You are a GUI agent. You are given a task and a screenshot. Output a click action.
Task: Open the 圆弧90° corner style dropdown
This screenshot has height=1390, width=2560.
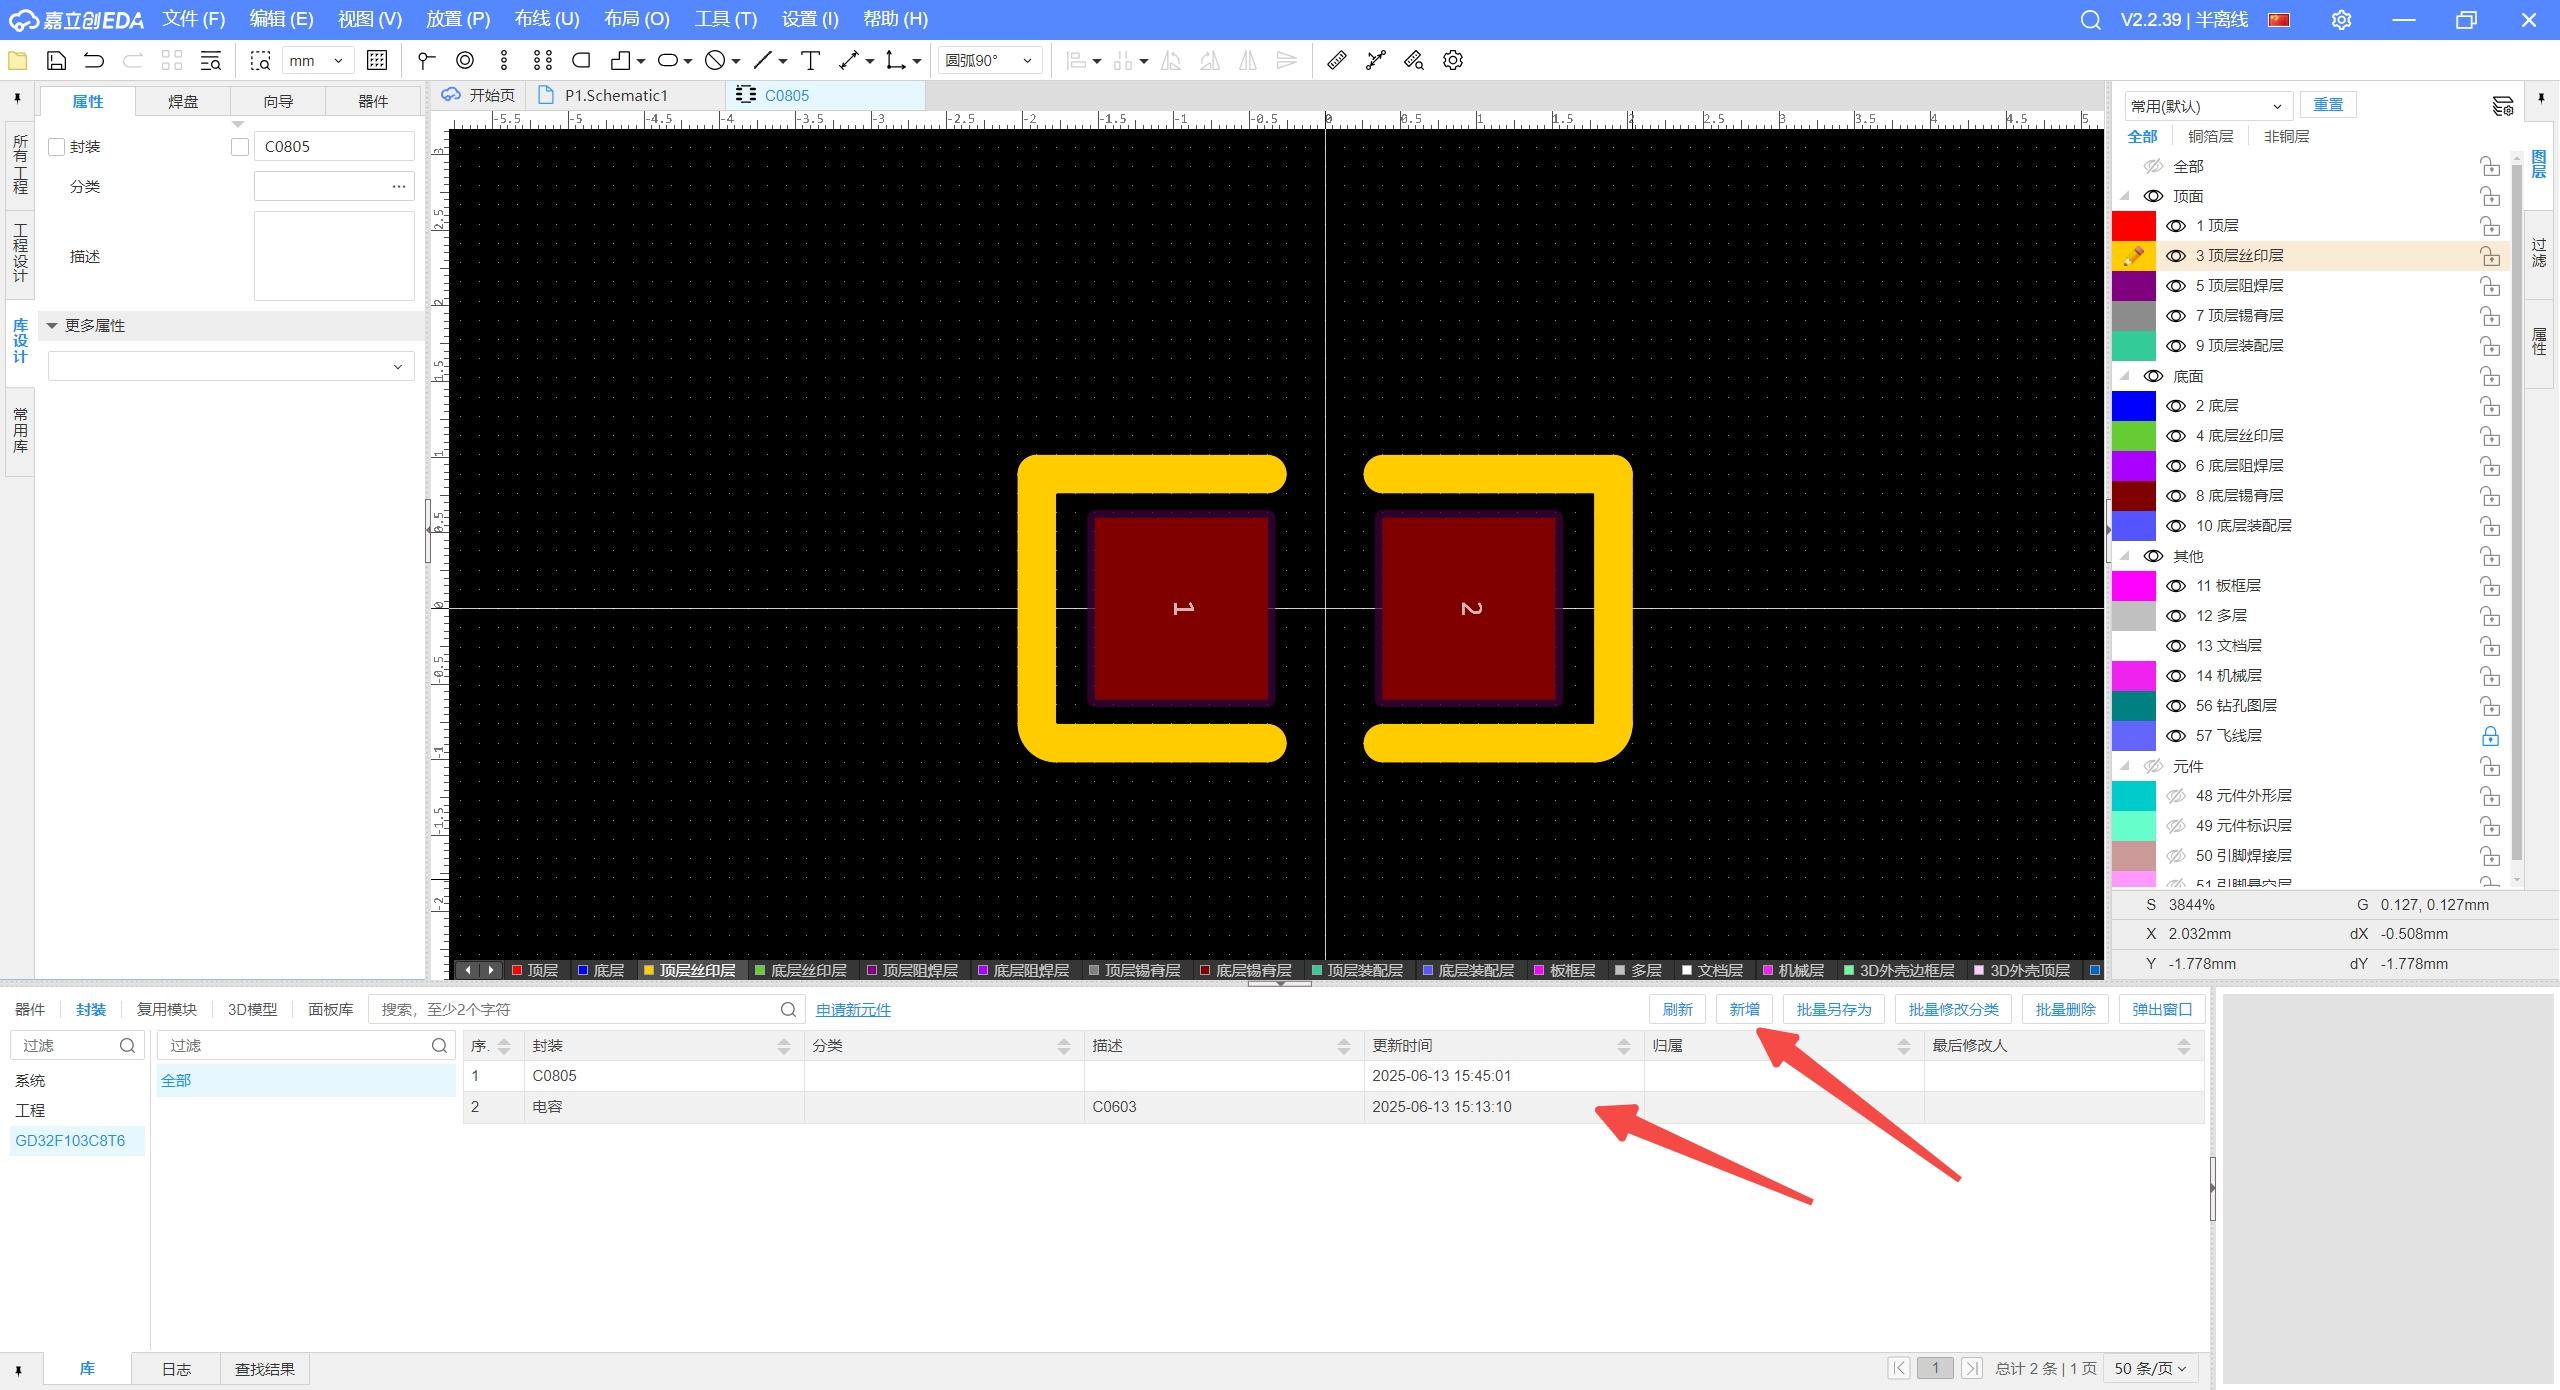point(989,61)
